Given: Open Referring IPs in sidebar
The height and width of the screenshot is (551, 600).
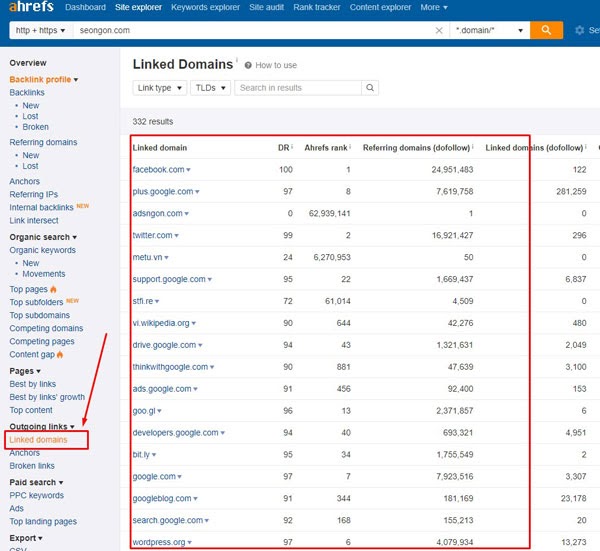Looking at the screenshot, I should click(x=34, y=194).
